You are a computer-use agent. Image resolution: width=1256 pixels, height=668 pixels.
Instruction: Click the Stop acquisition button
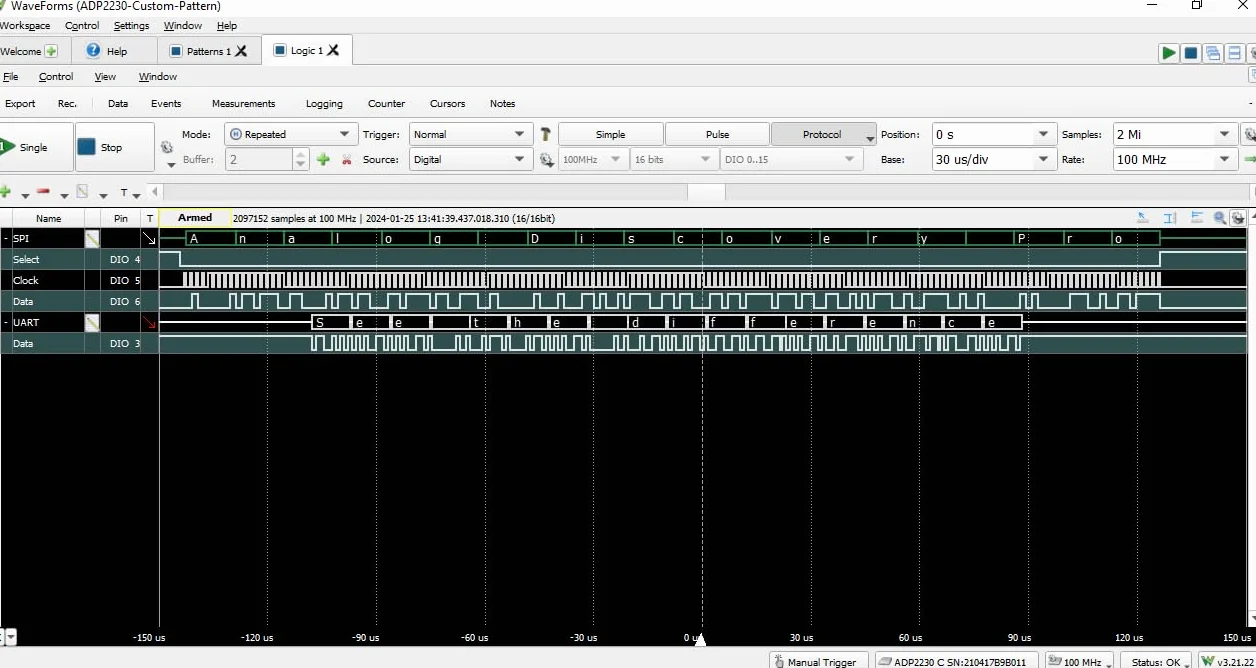coord(114,147)
